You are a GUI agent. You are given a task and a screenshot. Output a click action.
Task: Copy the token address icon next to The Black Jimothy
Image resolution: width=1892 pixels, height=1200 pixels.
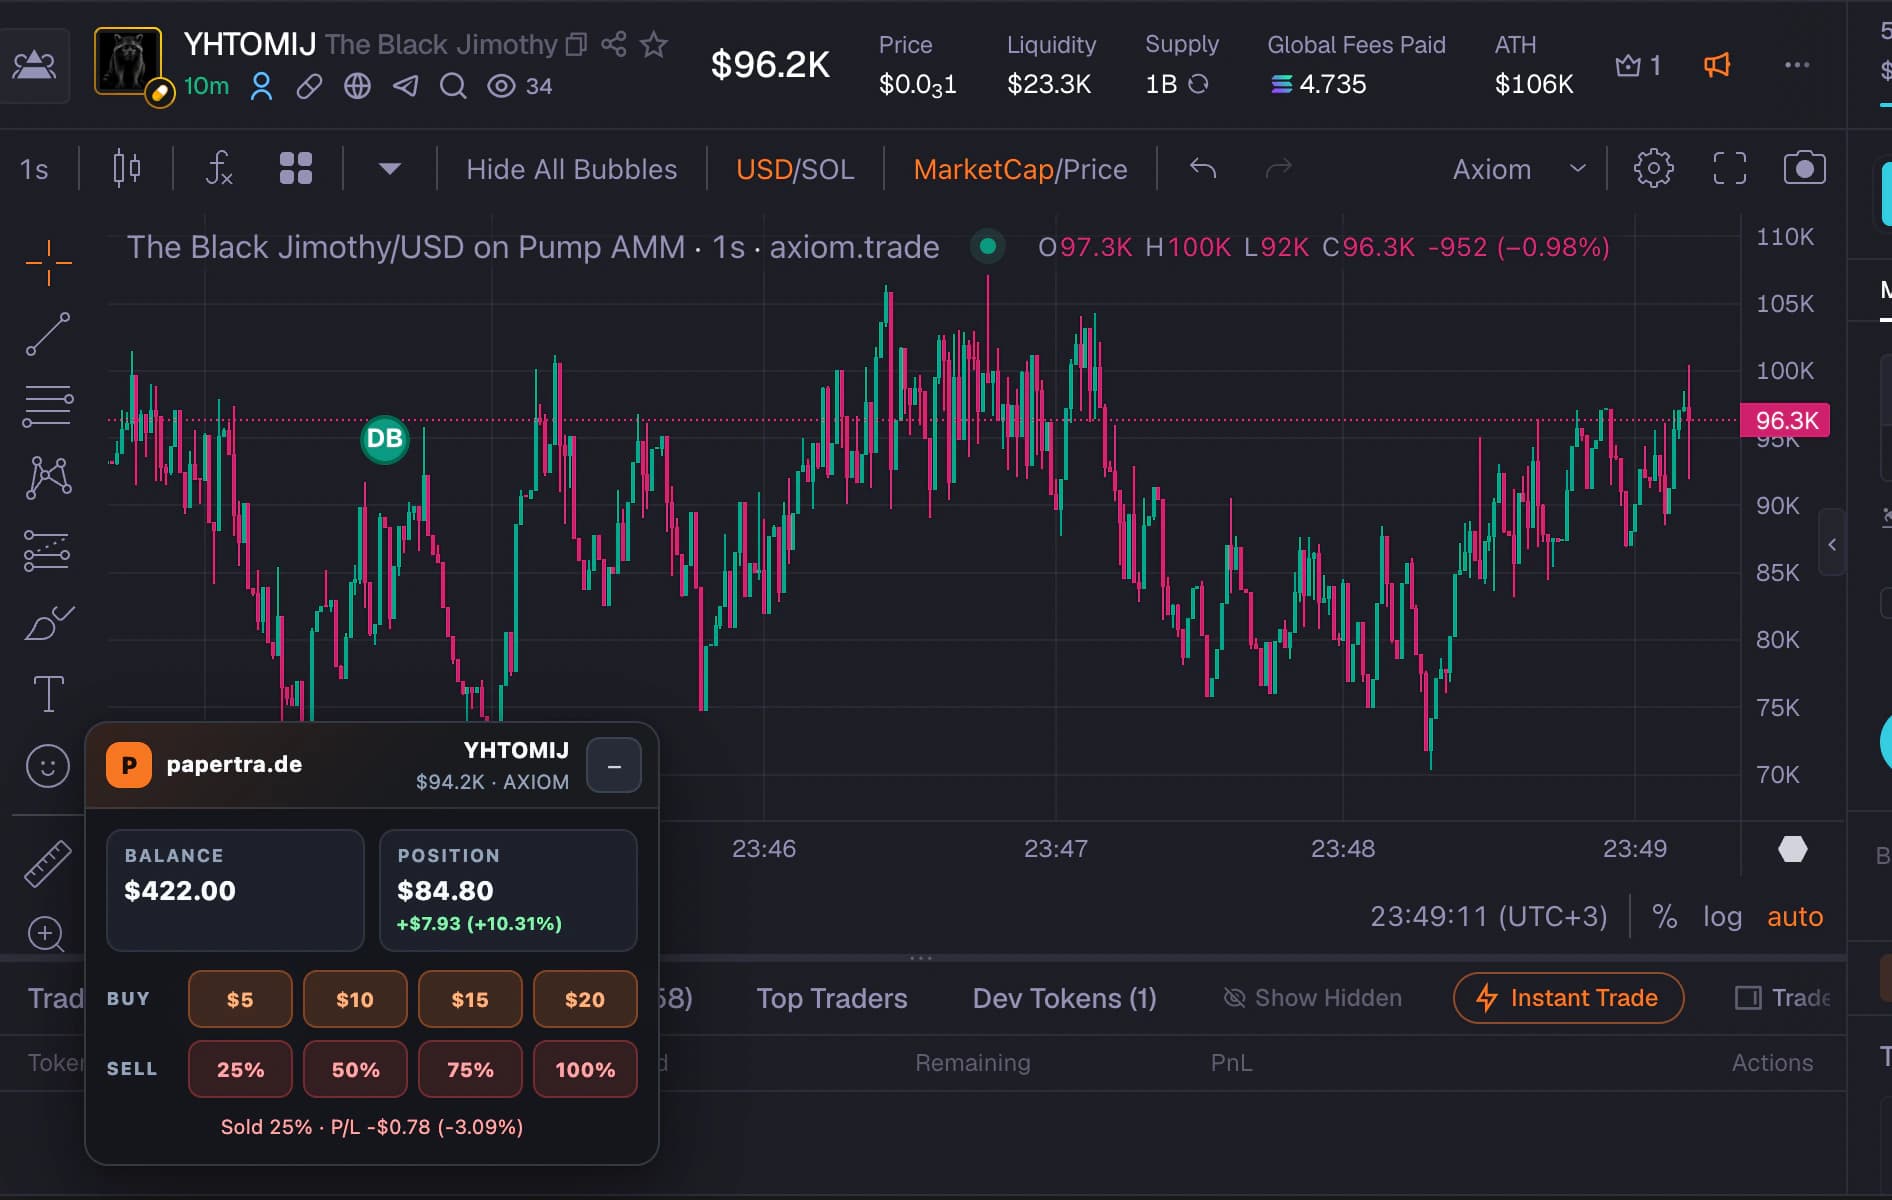(576, 44)
